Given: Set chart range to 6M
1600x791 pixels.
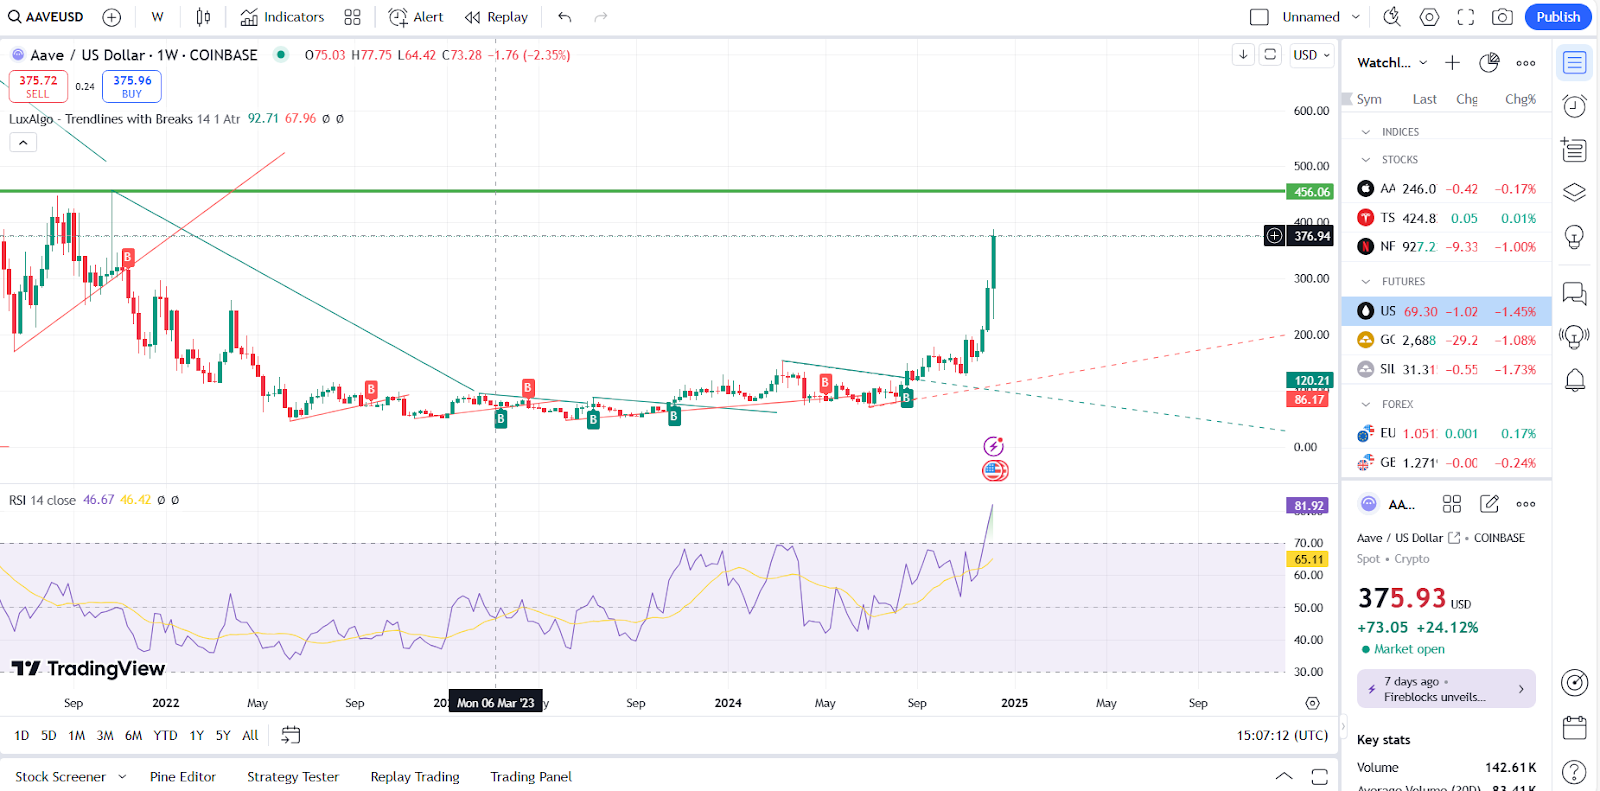Looking at the screenshot, I should (133, 735).
